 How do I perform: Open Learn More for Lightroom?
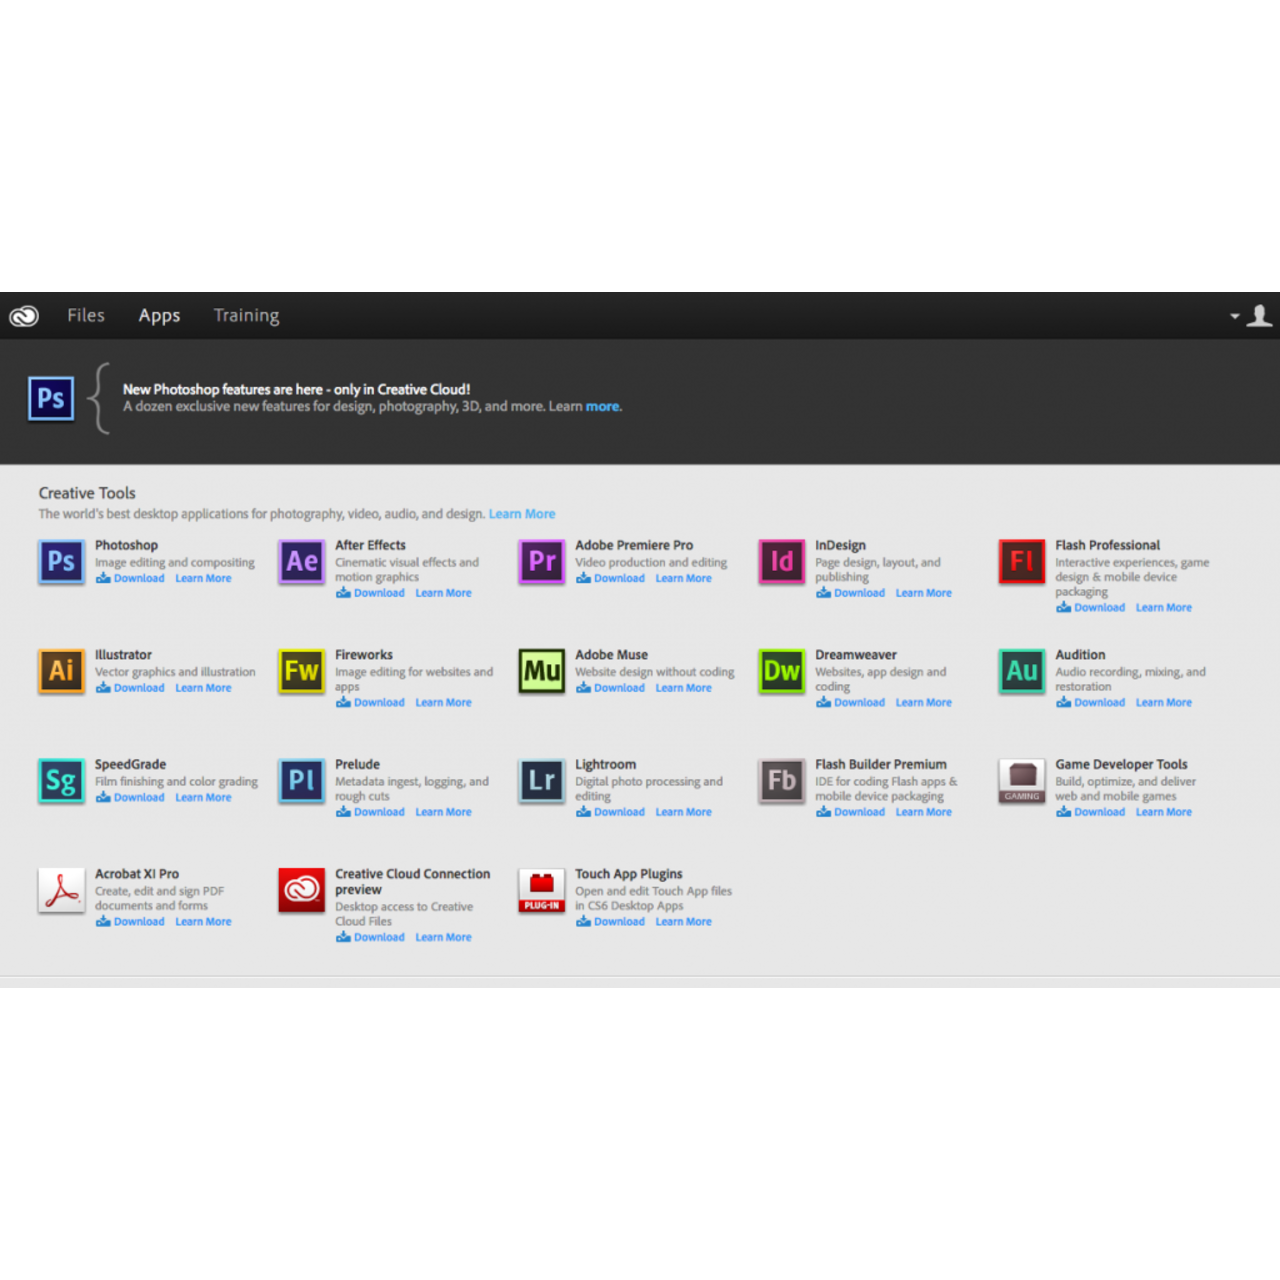coord(683,812)
